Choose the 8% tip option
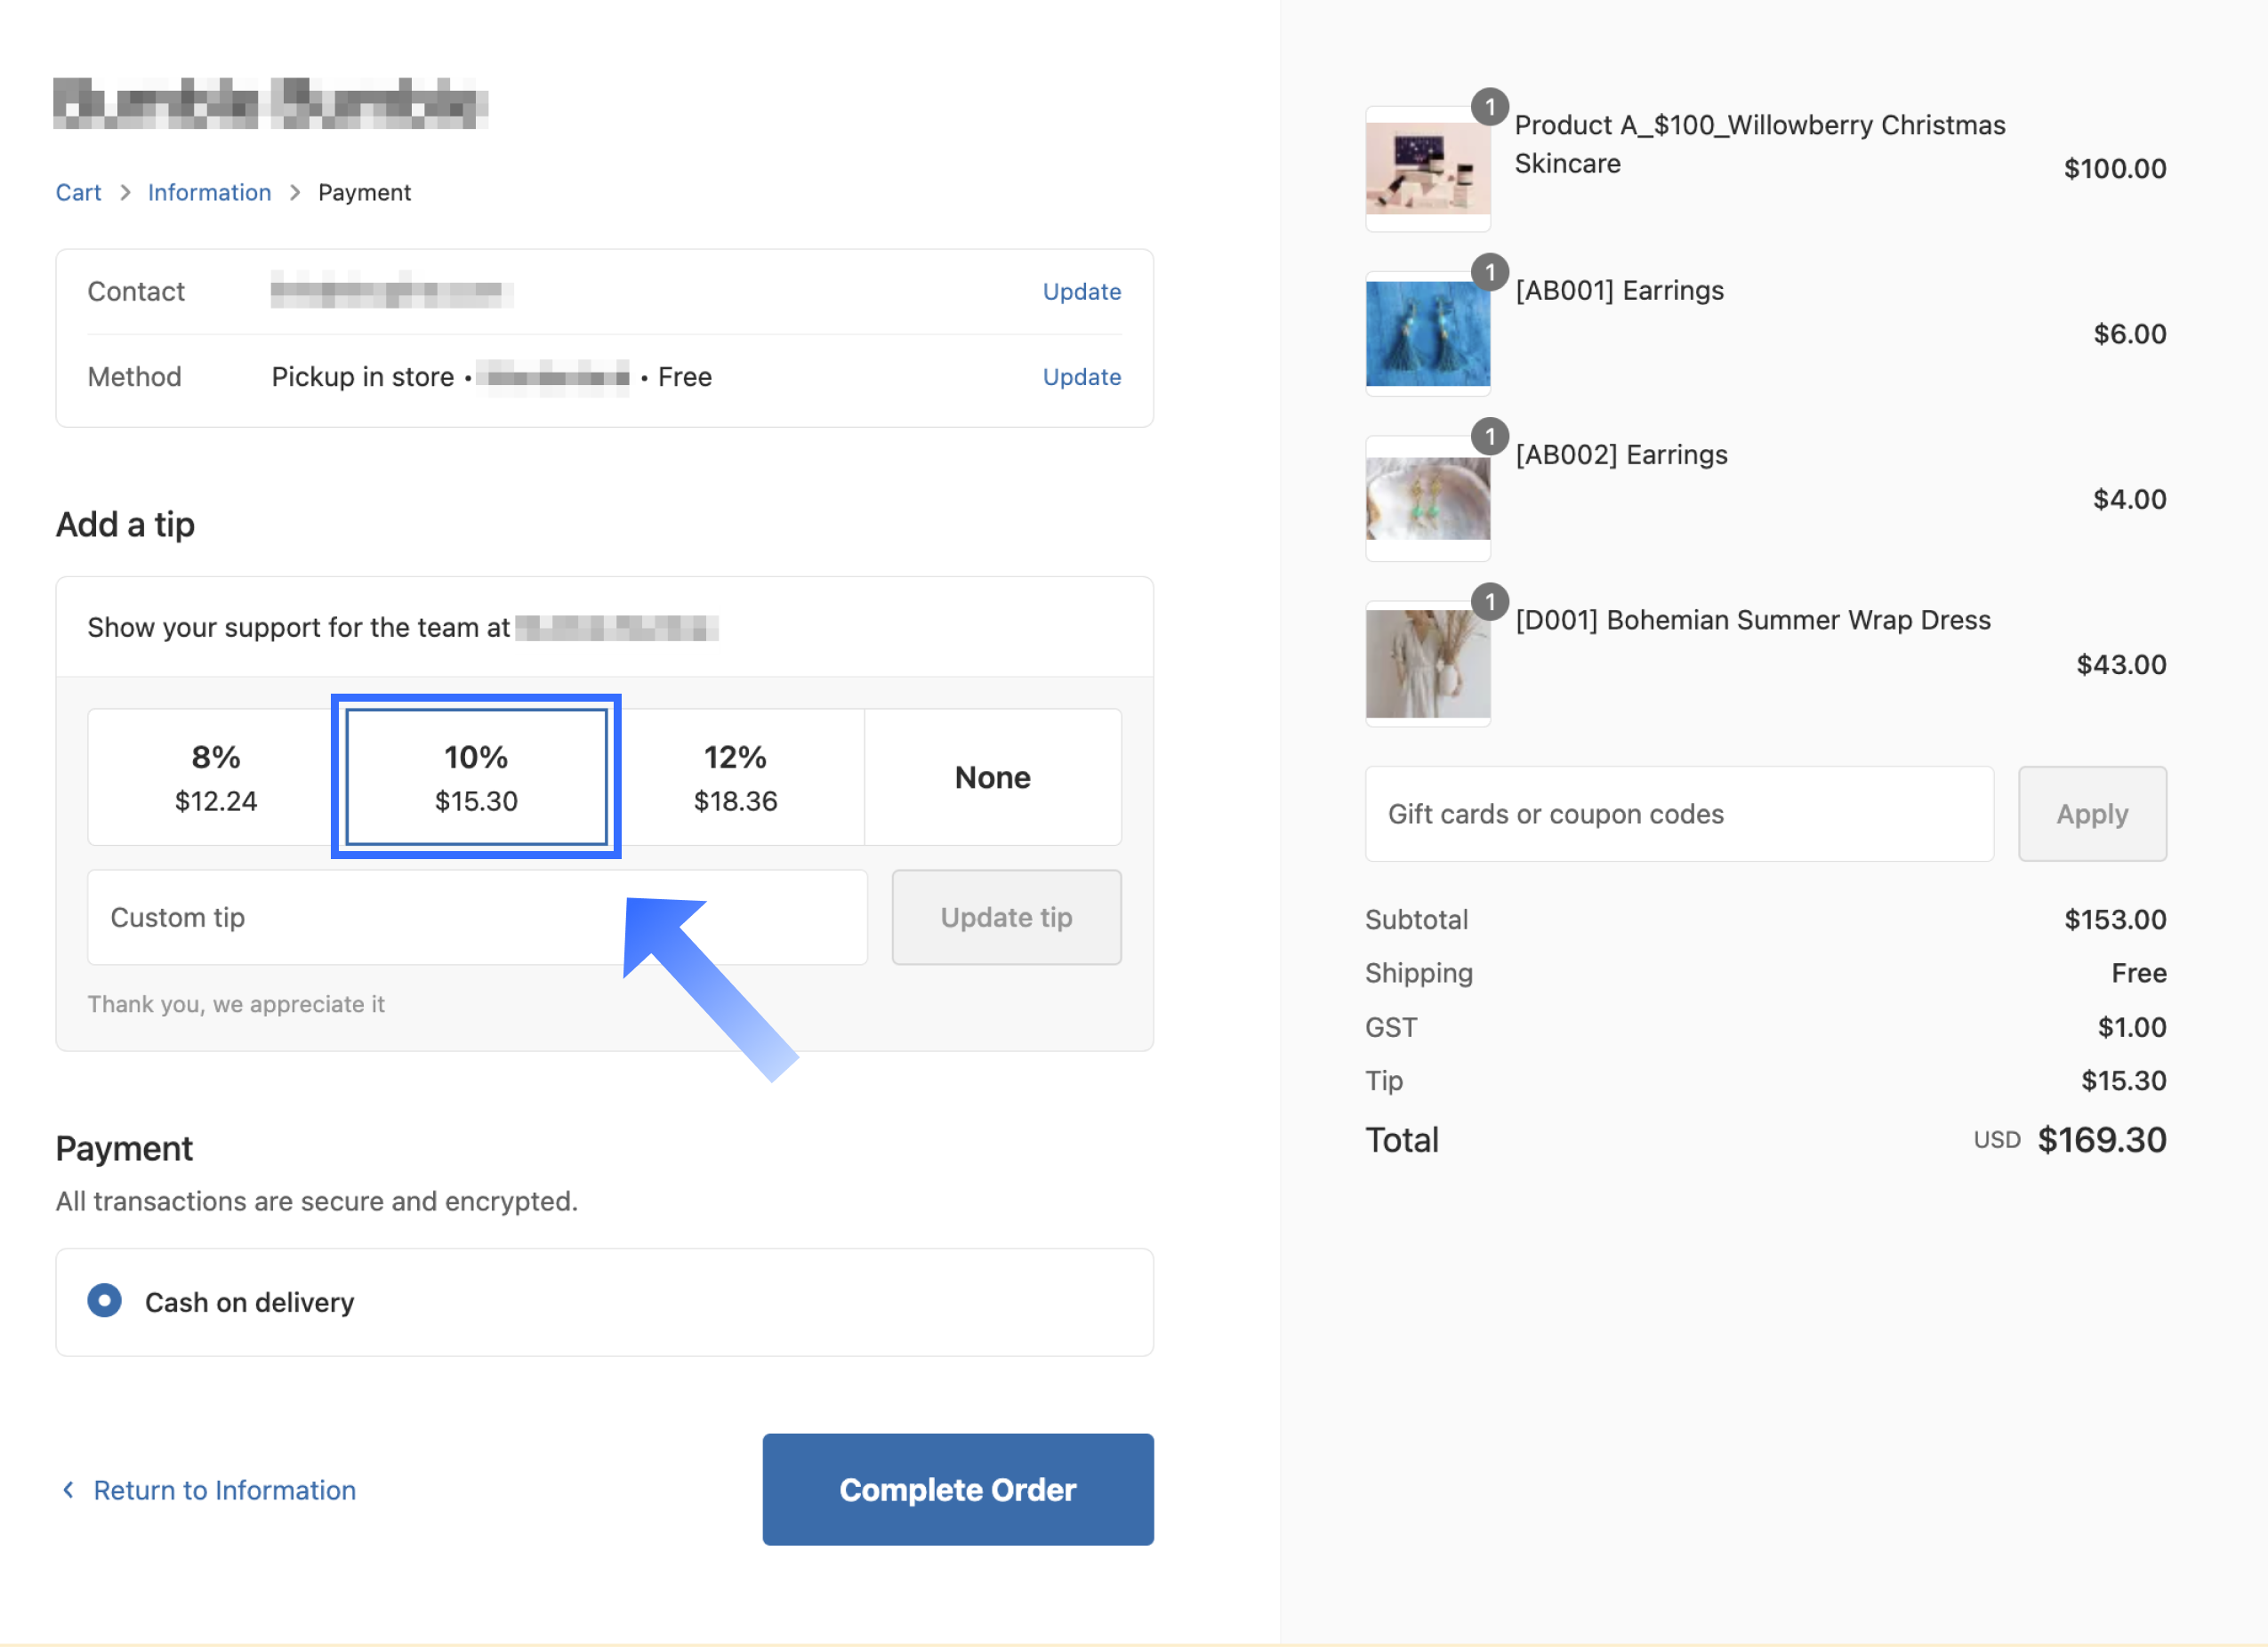 pyautogui.click(x=216, y=777)
